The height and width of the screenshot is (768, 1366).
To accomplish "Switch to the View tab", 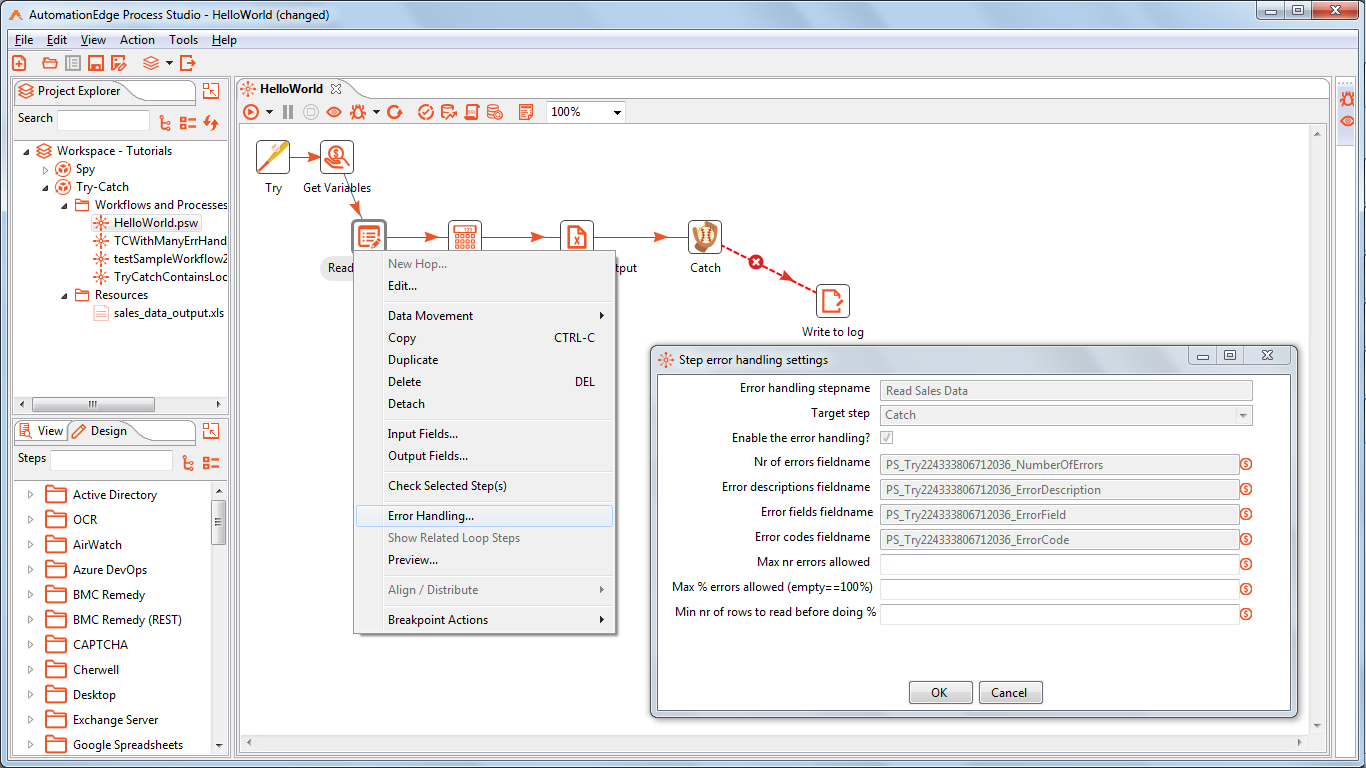I will pyautogui.click(x=41, y=431).
